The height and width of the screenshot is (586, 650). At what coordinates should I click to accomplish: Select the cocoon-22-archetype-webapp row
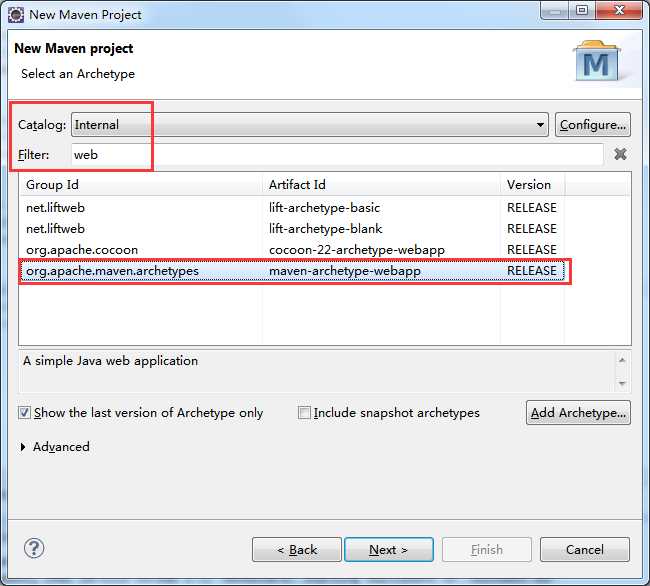pyautogui.click(x=292, y=250)
